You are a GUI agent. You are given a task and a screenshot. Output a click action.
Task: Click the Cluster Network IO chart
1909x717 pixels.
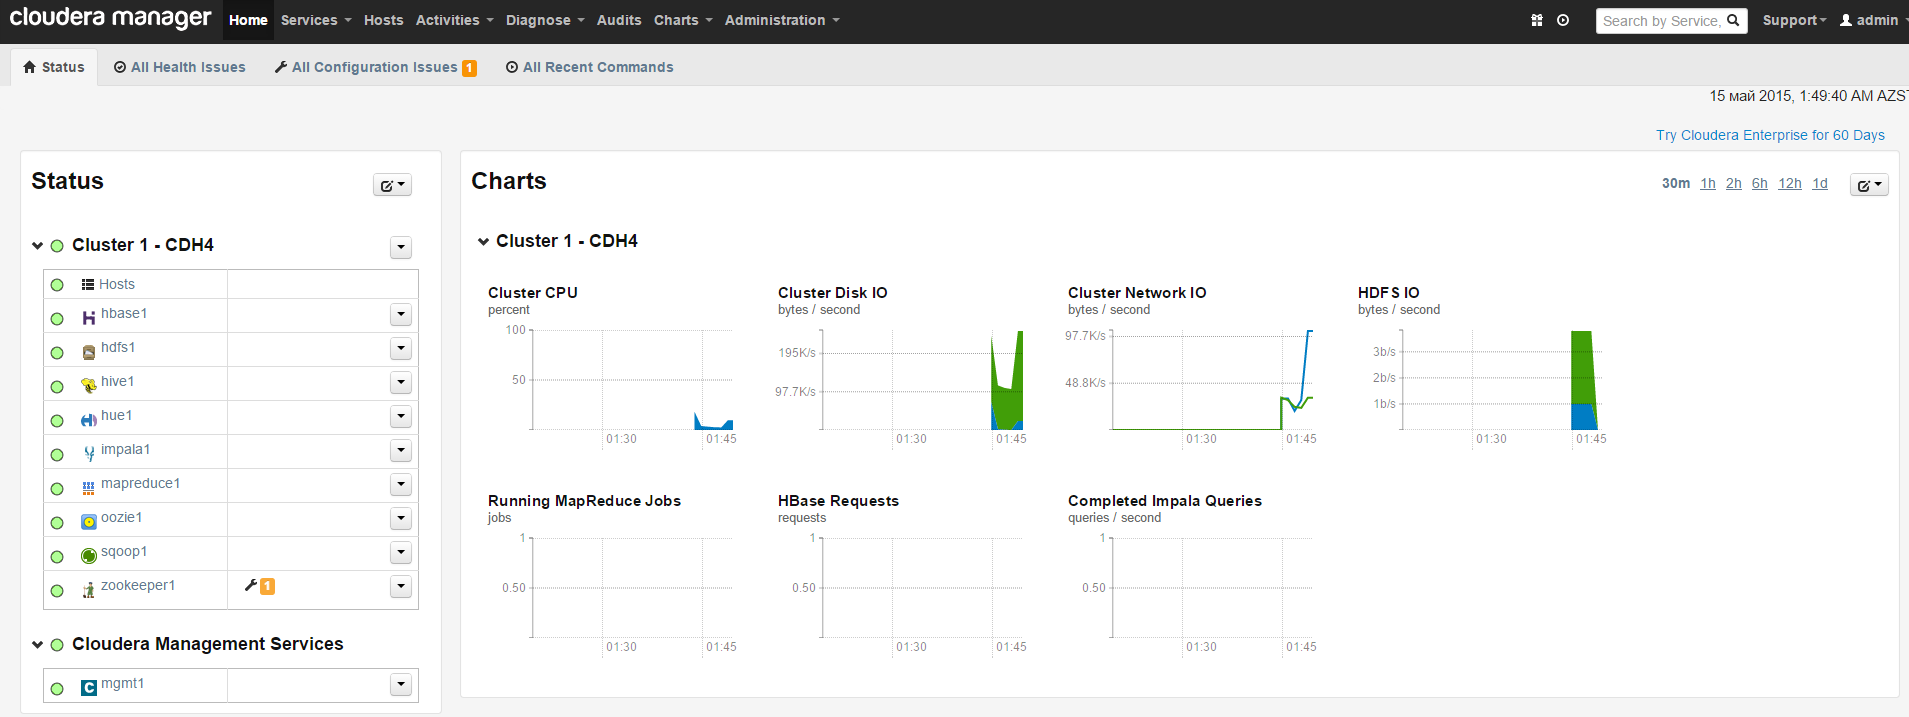(x=1192, y=366)
